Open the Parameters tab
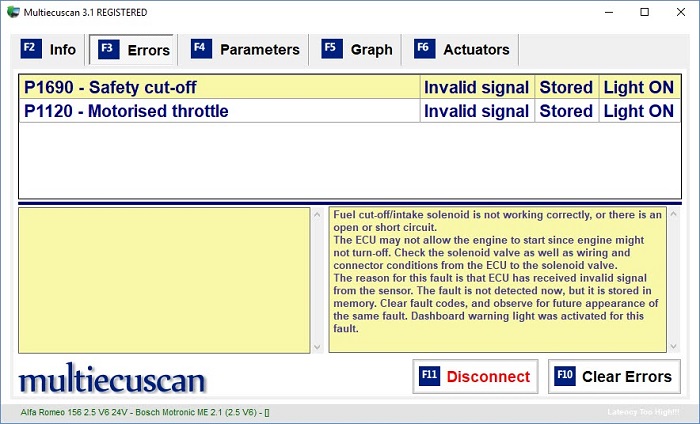The width and height of the screenshot is (700, 424). [245, 50]
